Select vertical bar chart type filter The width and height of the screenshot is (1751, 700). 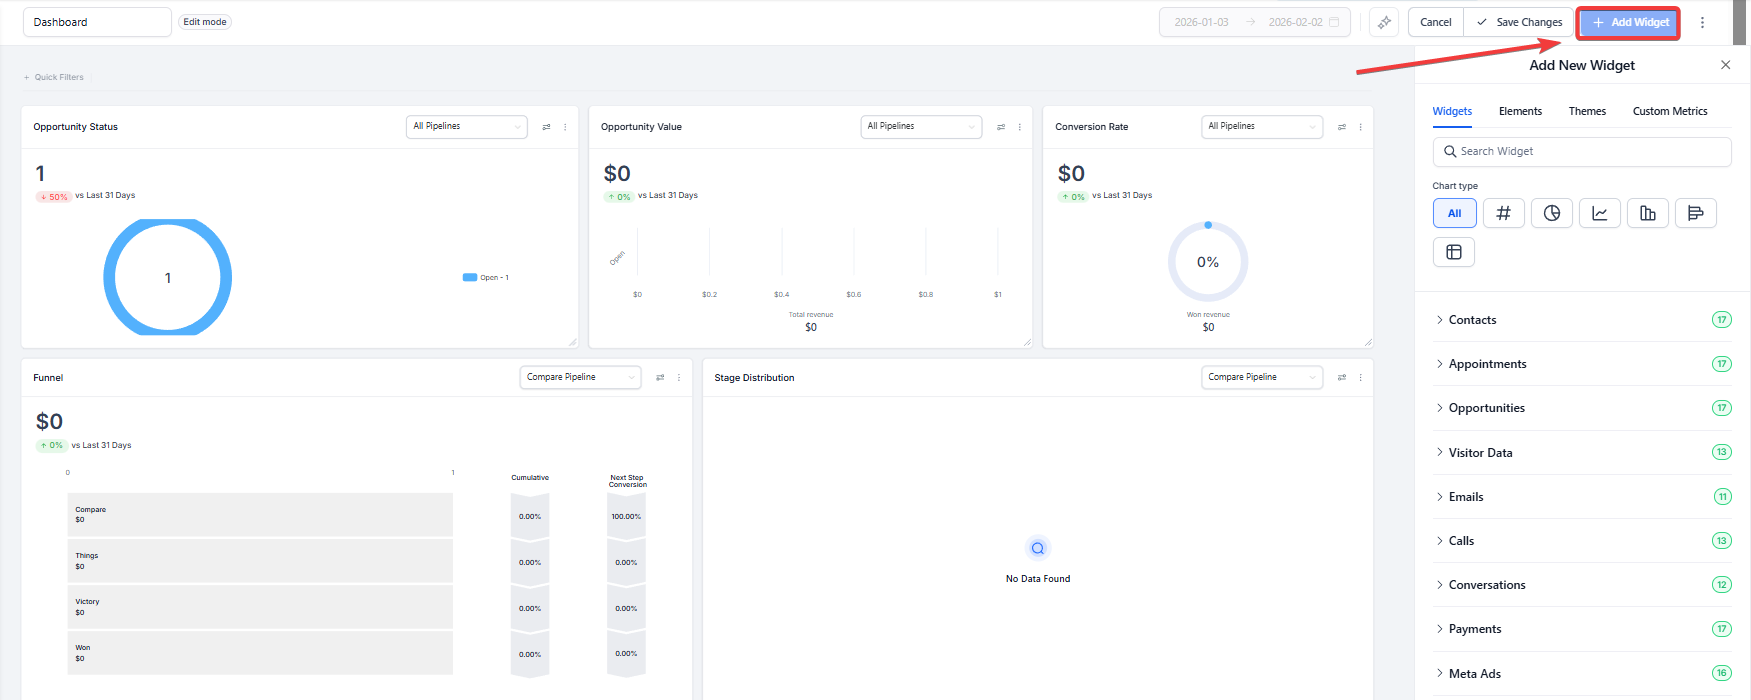(1647, 213)
